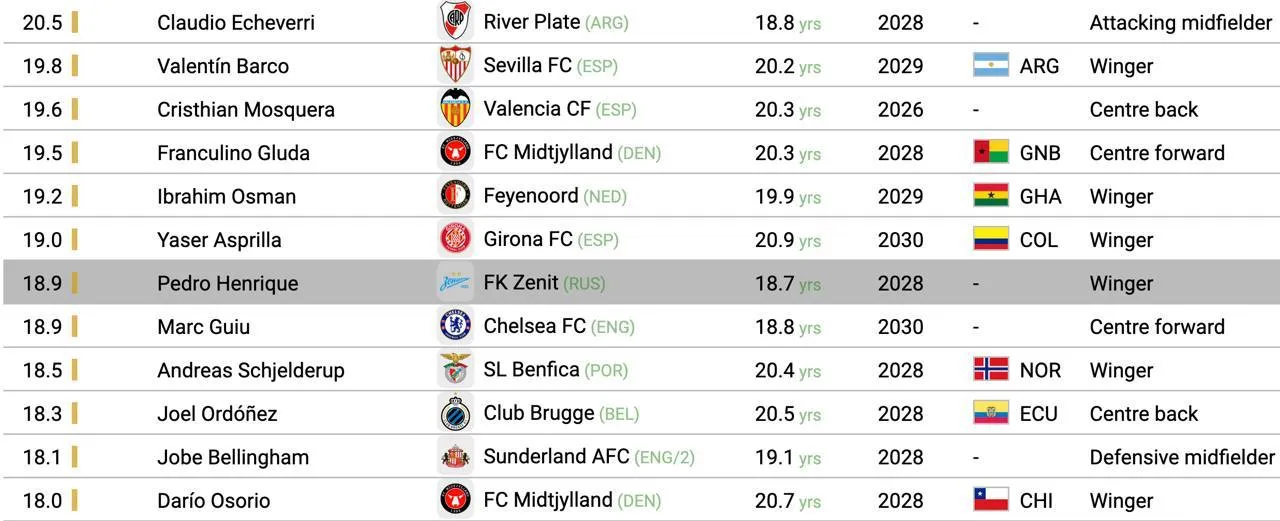Screen dimensions: 1280x521
Task: Select the highlighted Pedro Henrique row
Action: (x=640, y=283)
